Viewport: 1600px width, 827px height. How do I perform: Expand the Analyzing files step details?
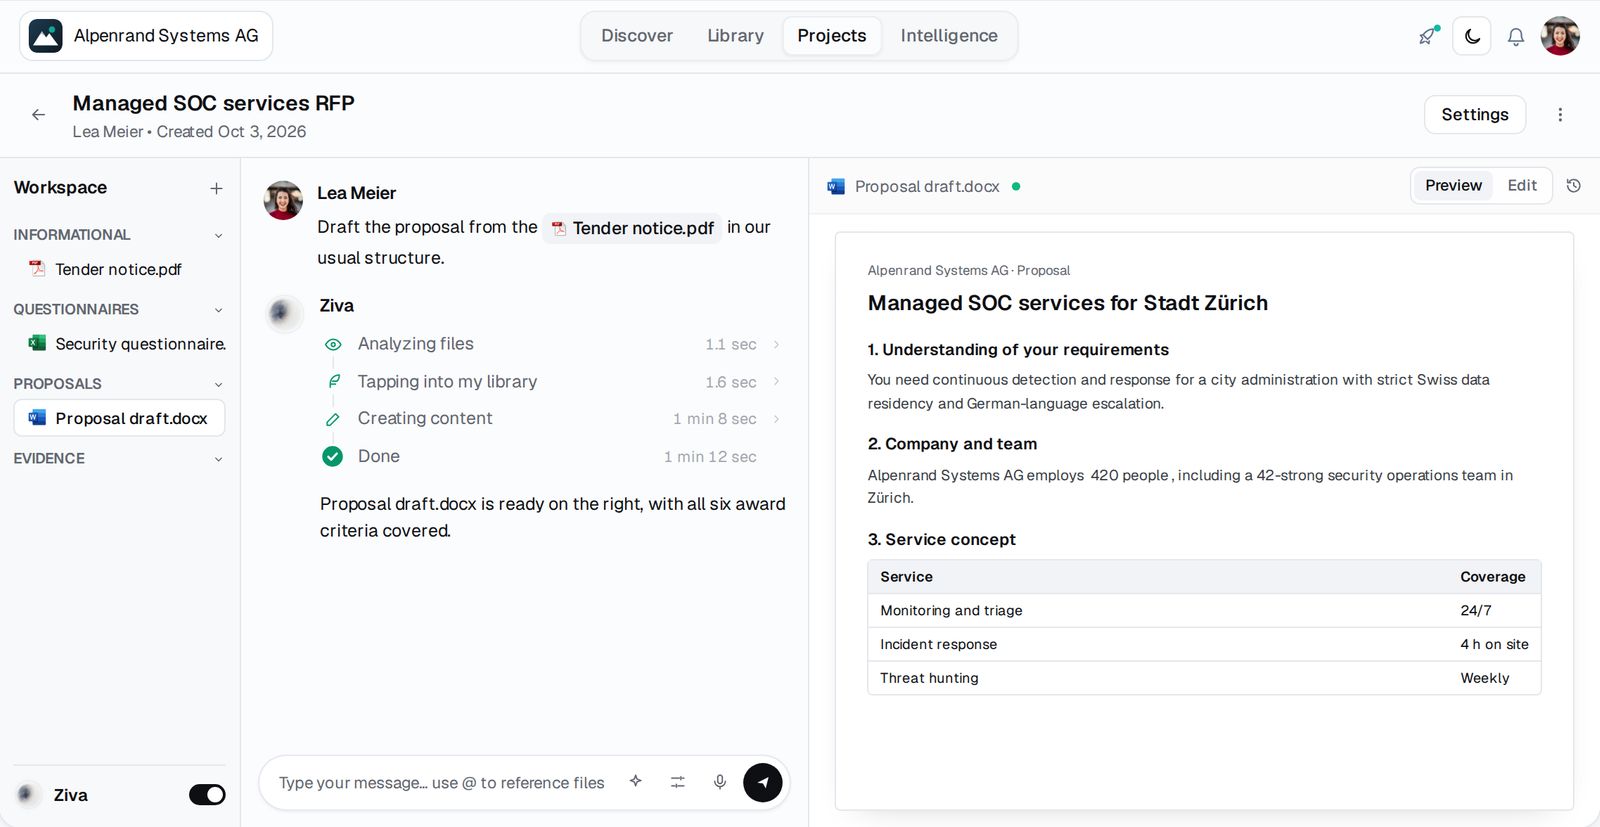point(777,344)
